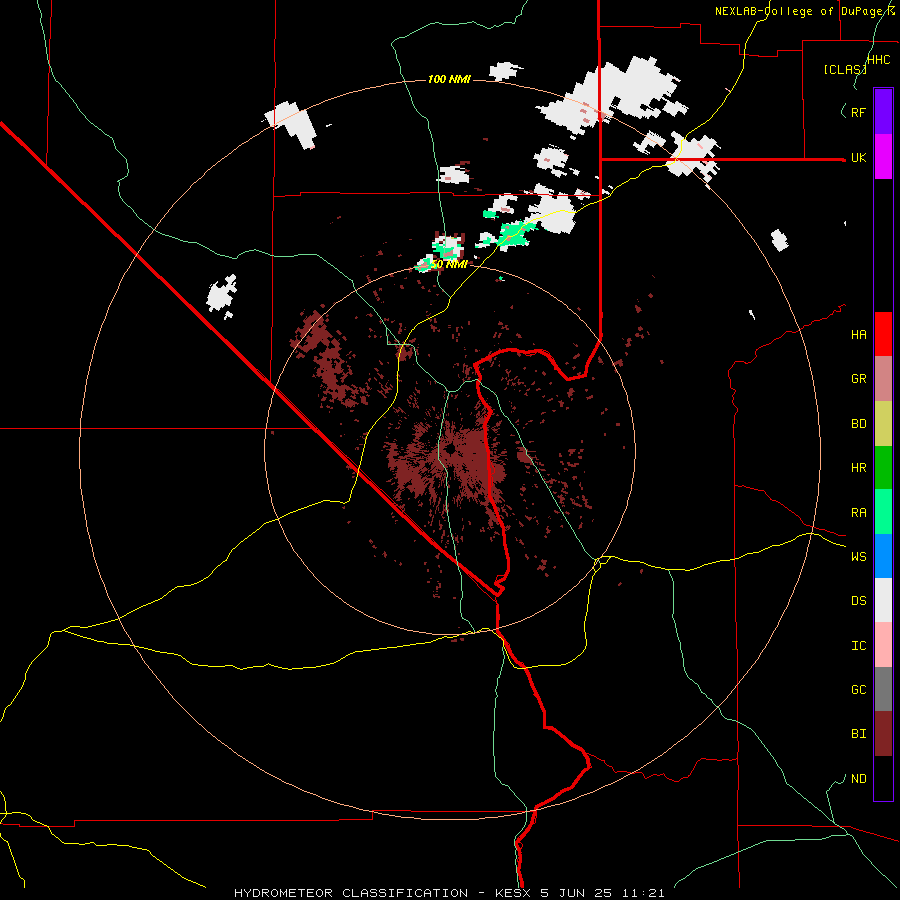
Task: Click the BD legend label
Action: click(858, 424)
